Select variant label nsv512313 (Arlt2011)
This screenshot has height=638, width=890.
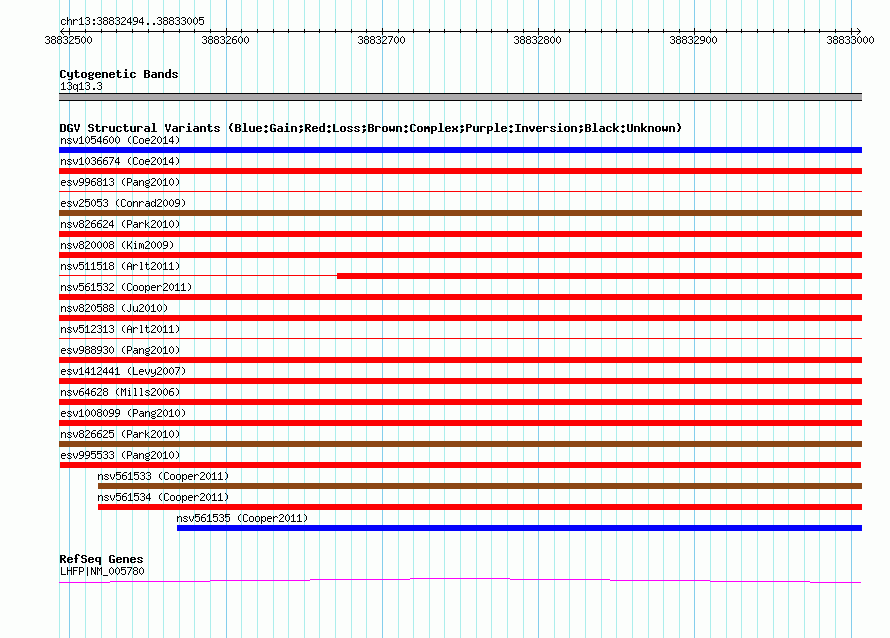[120, 329]
